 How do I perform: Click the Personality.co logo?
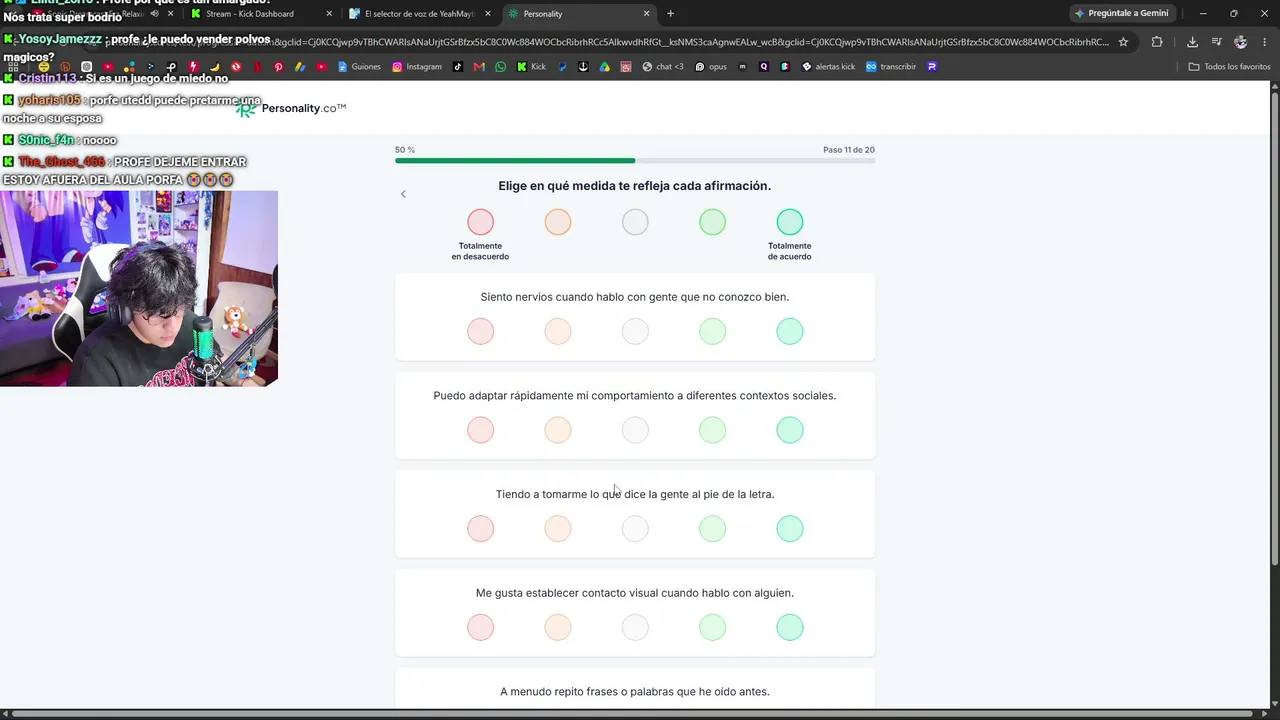click(291, 108)
